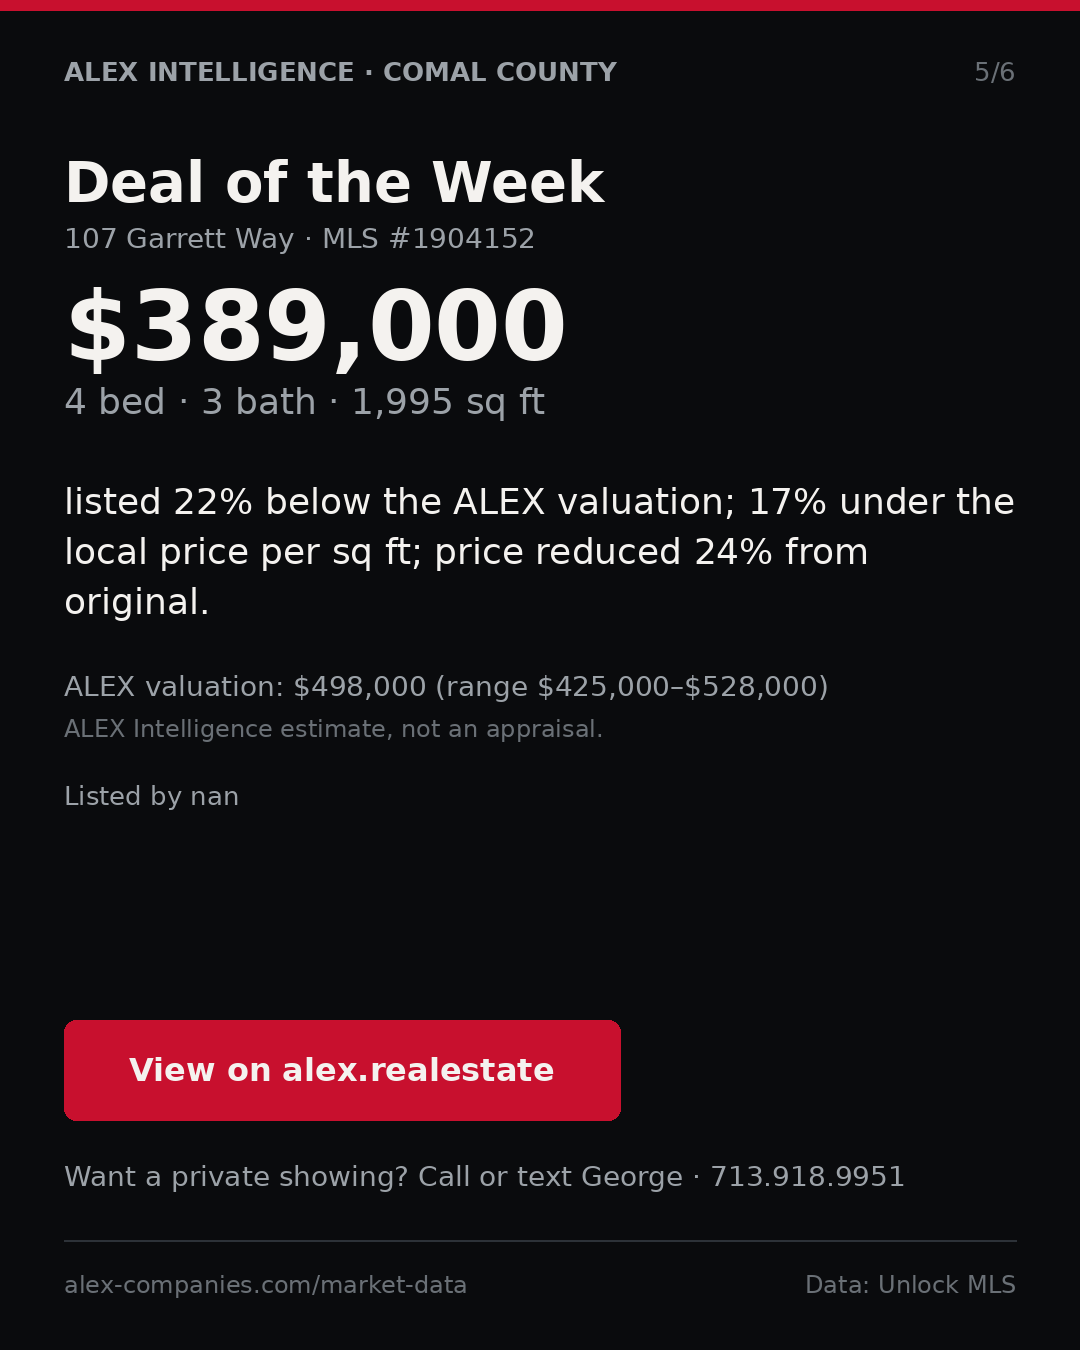Click the 1,995 sq ft figure
Viewport: 1080px width, 1350px height.
tap(448, 402)
